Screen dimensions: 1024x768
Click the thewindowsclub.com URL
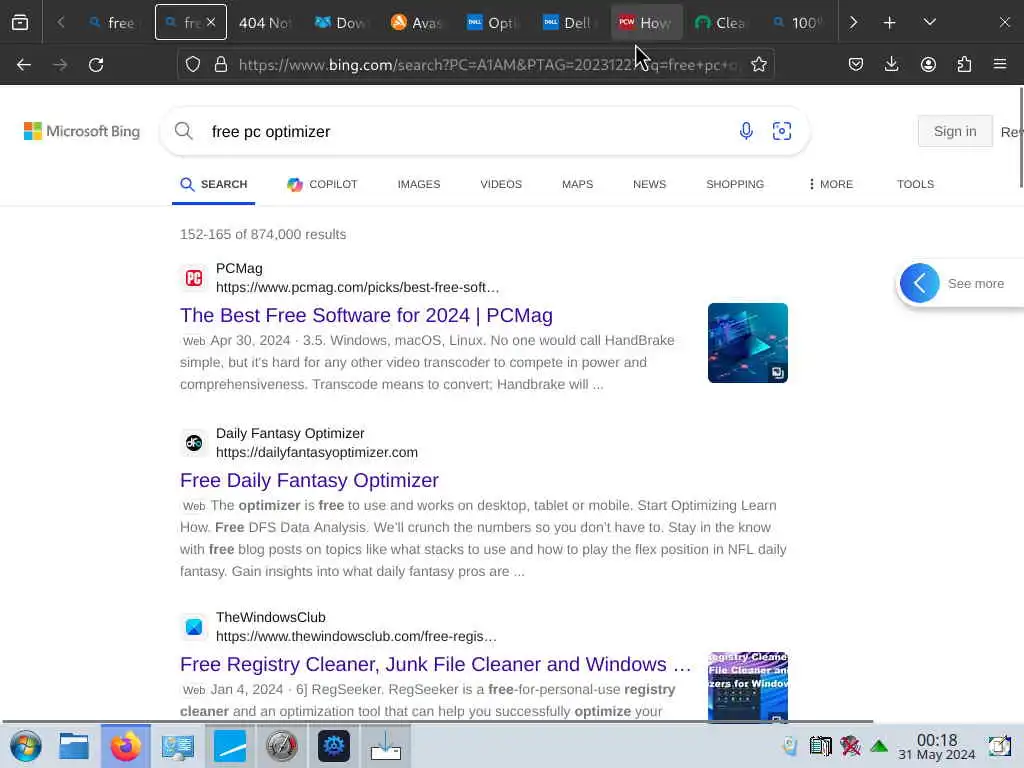[x=356, y=636]
